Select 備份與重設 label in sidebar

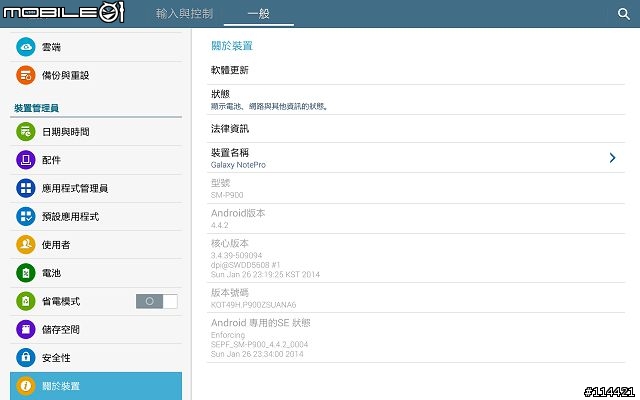(66, 75)
